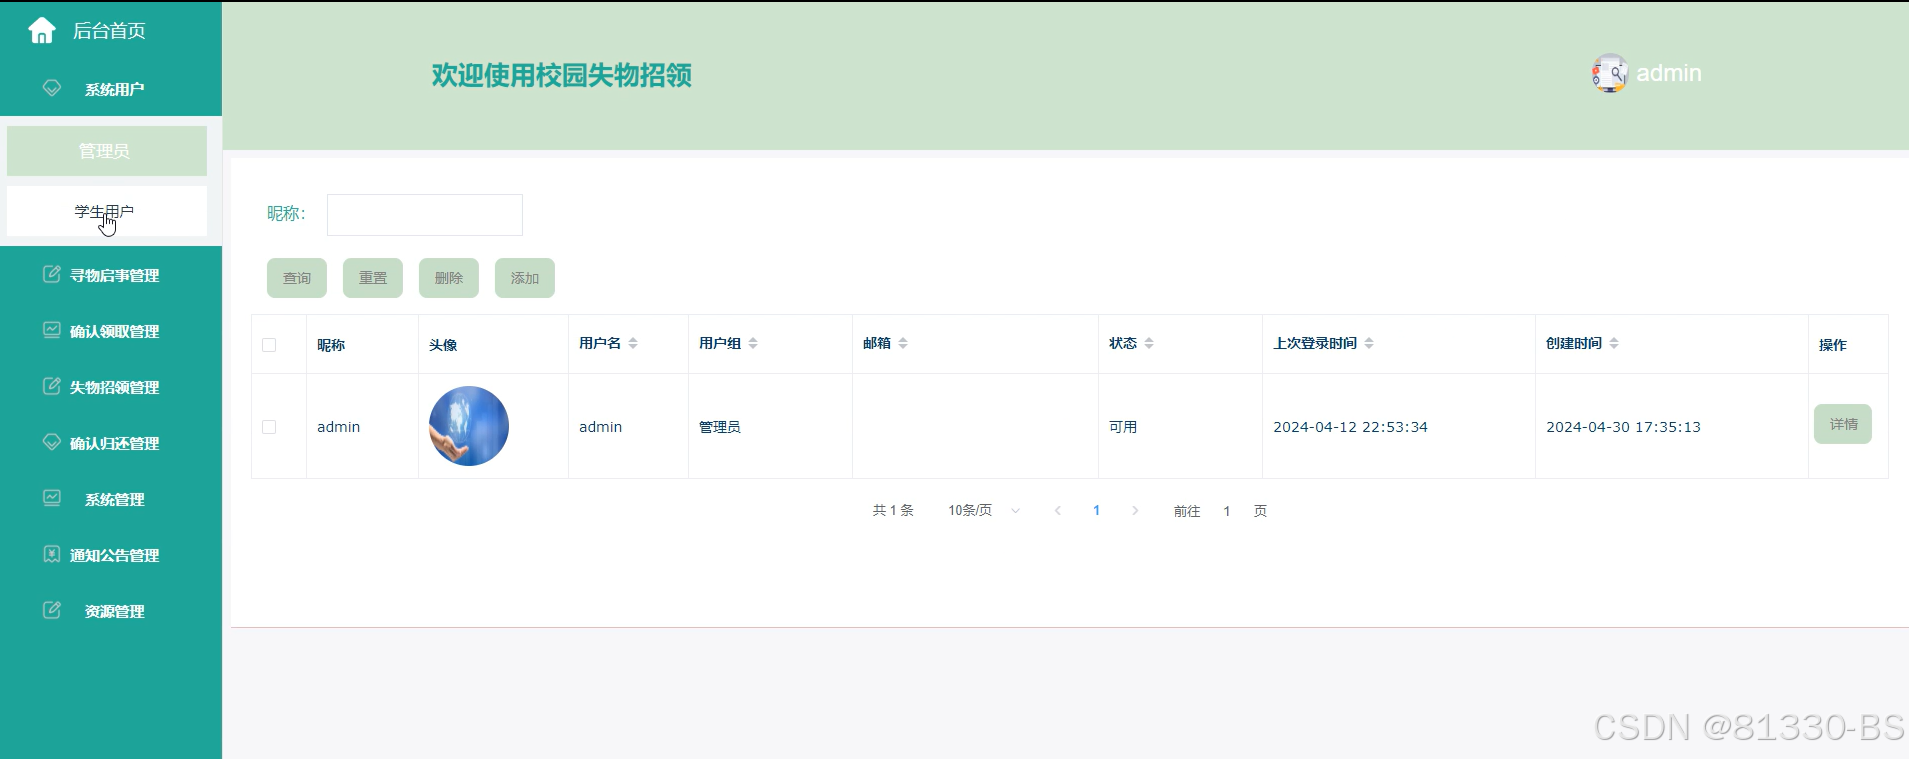Viewport: 1909px width, 759px height.
Task: Sort the table by 状态 column arrows
Action: coord(1149,343)
